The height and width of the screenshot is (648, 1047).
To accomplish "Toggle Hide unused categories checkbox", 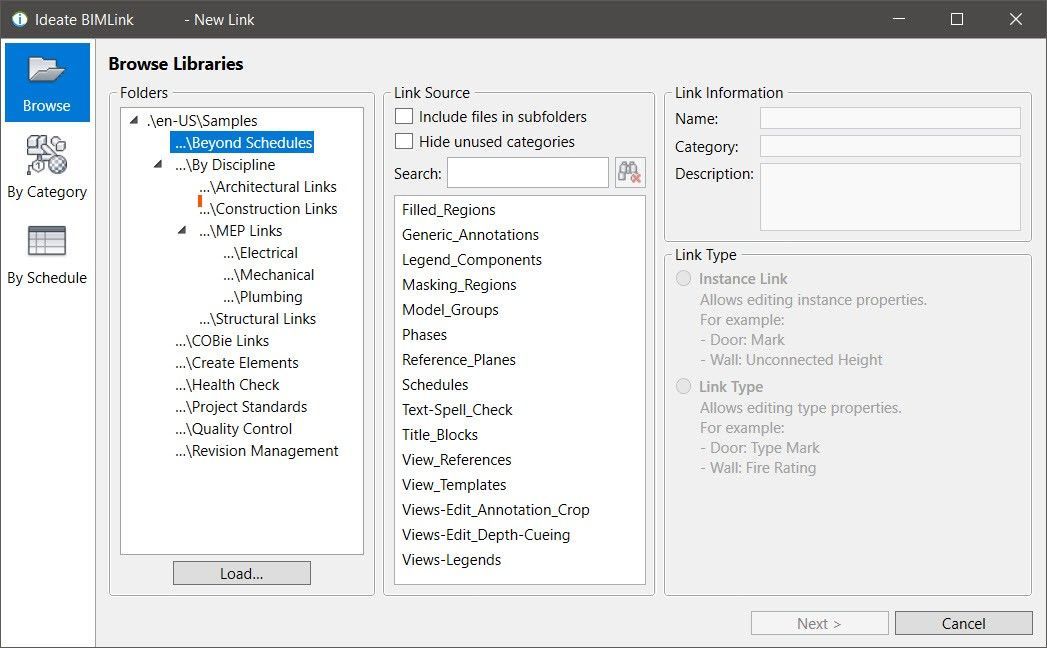I will pos(404,142).
